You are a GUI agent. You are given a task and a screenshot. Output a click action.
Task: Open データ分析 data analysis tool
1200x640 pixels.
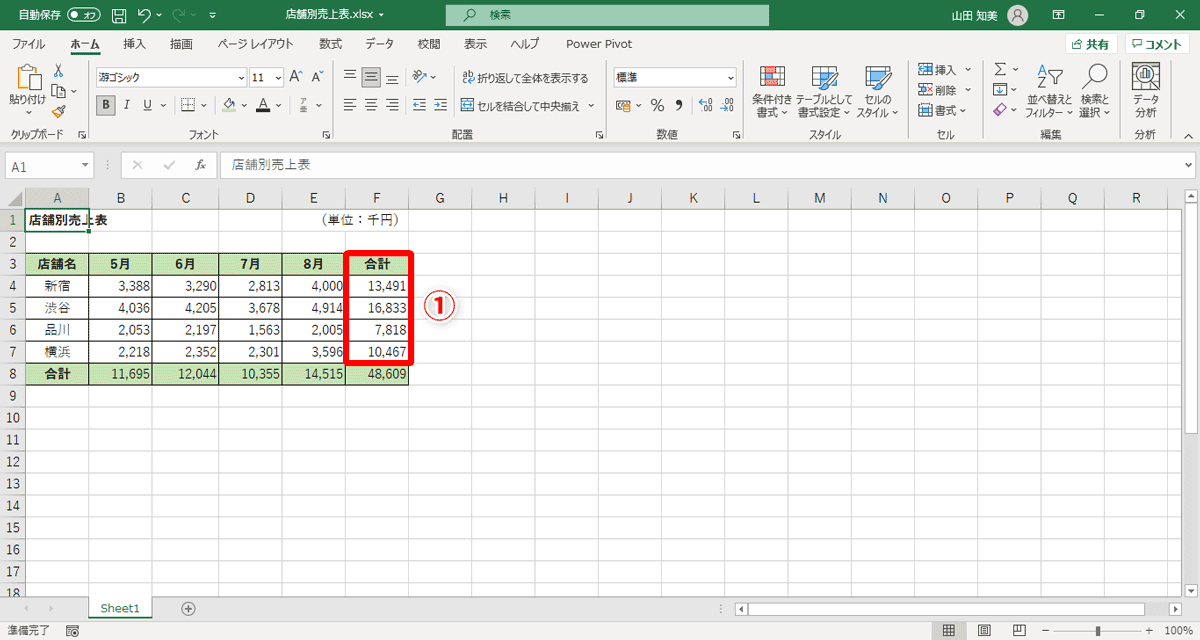click(1146, 90)
